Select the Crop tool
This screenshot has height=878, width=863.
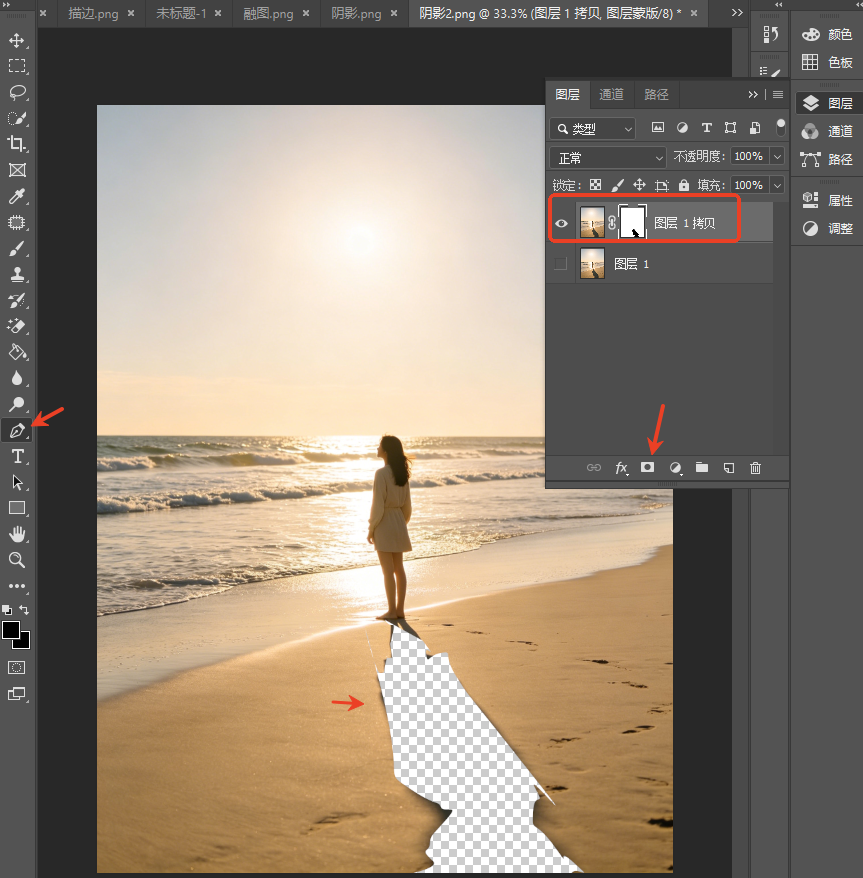[17, 144]
